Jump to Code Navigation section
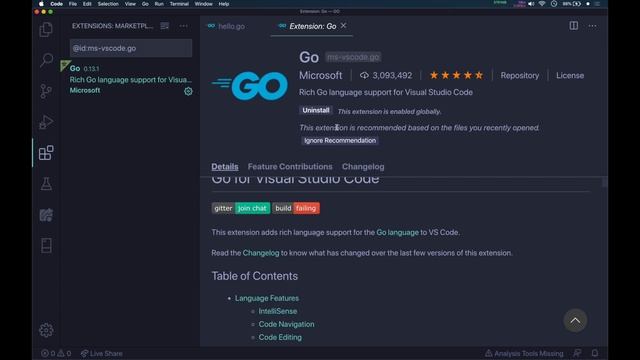Image resolution: width=640 pixels, height=360 pixels. coord(286,324)
